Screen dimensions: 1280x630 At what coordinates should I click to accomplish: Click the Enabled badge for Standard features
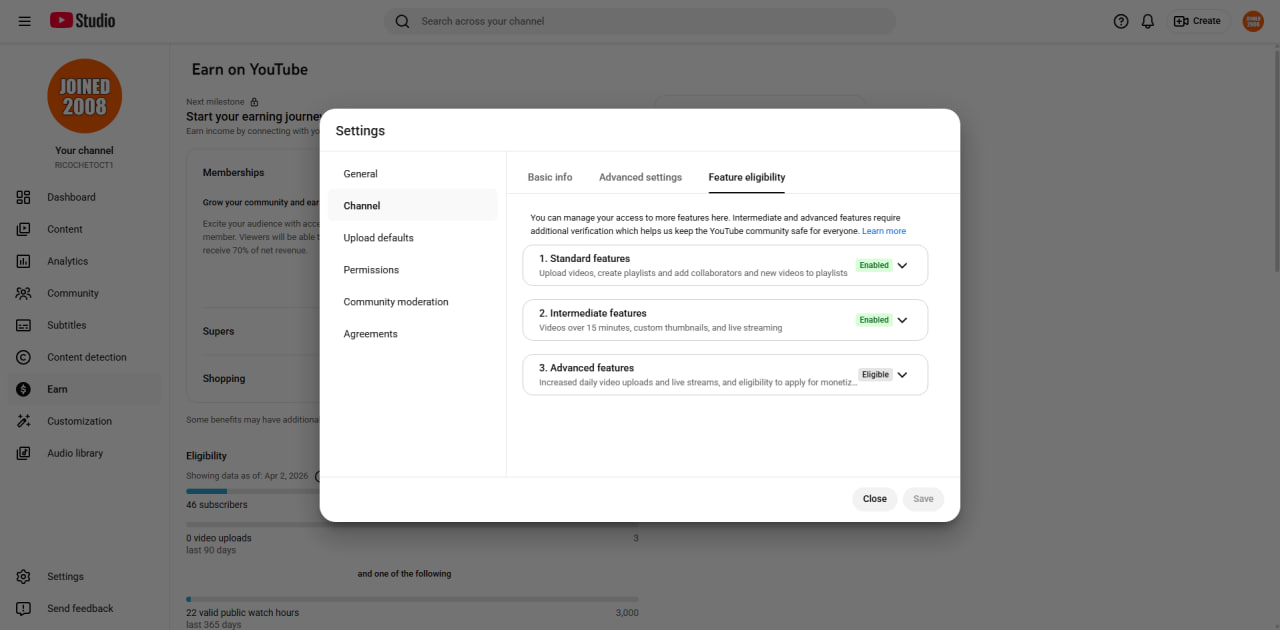pyautogui.click(x=874, y=266)
